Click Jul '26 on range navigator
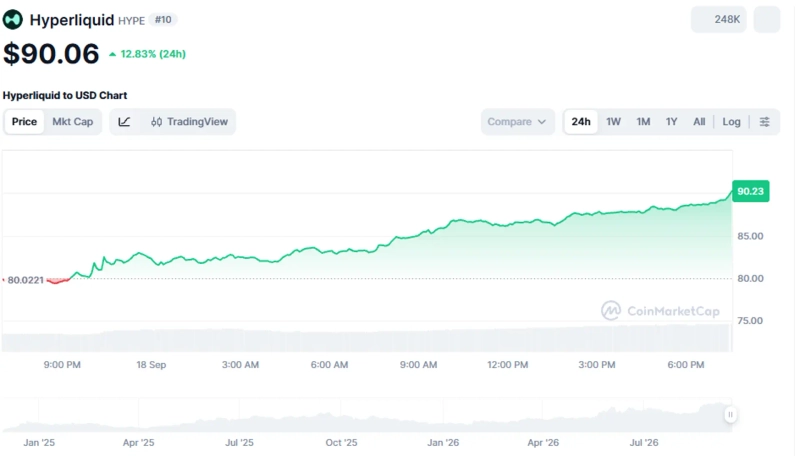The width and height of the screenshot is (800, 456). [644, 443]
